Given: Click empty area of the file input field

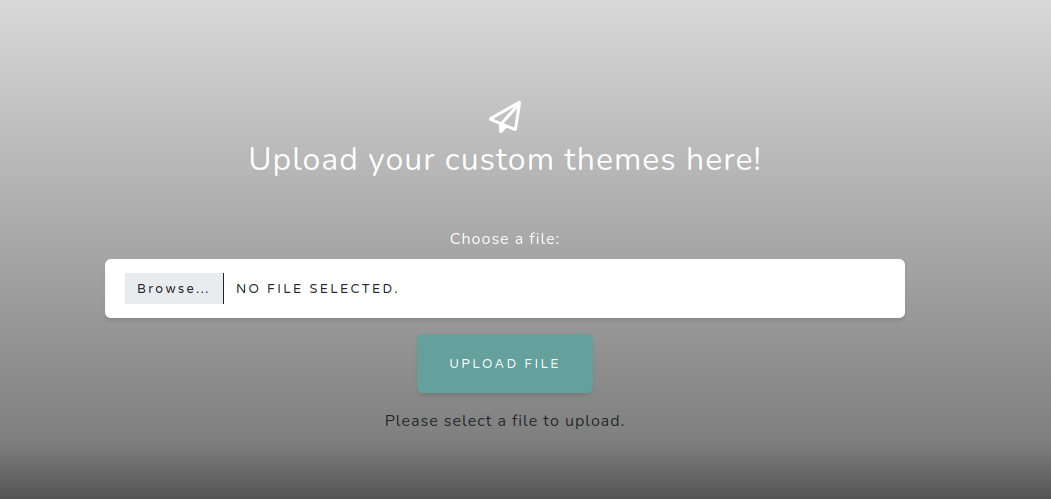Looking at the screenshot, I should (650, 289).
